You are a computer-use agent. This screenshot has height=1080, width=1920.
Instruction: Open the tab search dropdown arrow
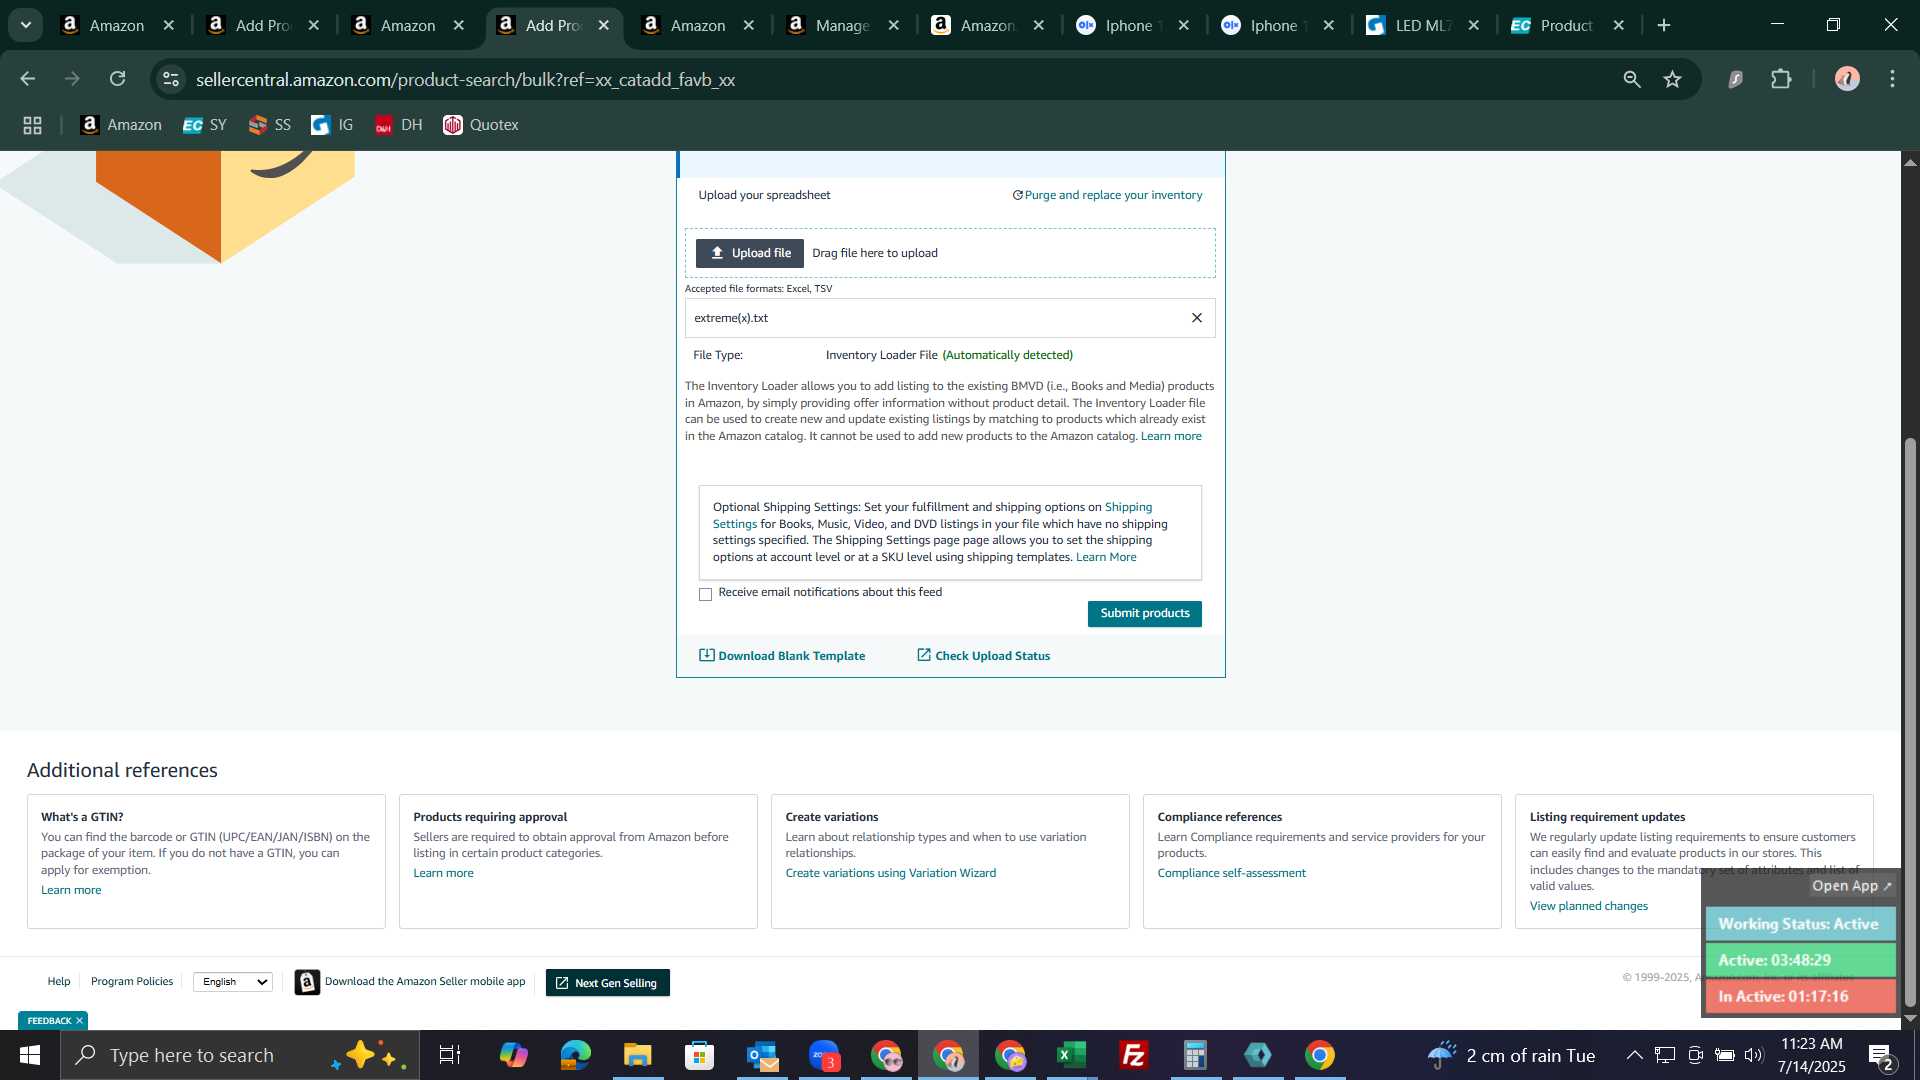26,25
